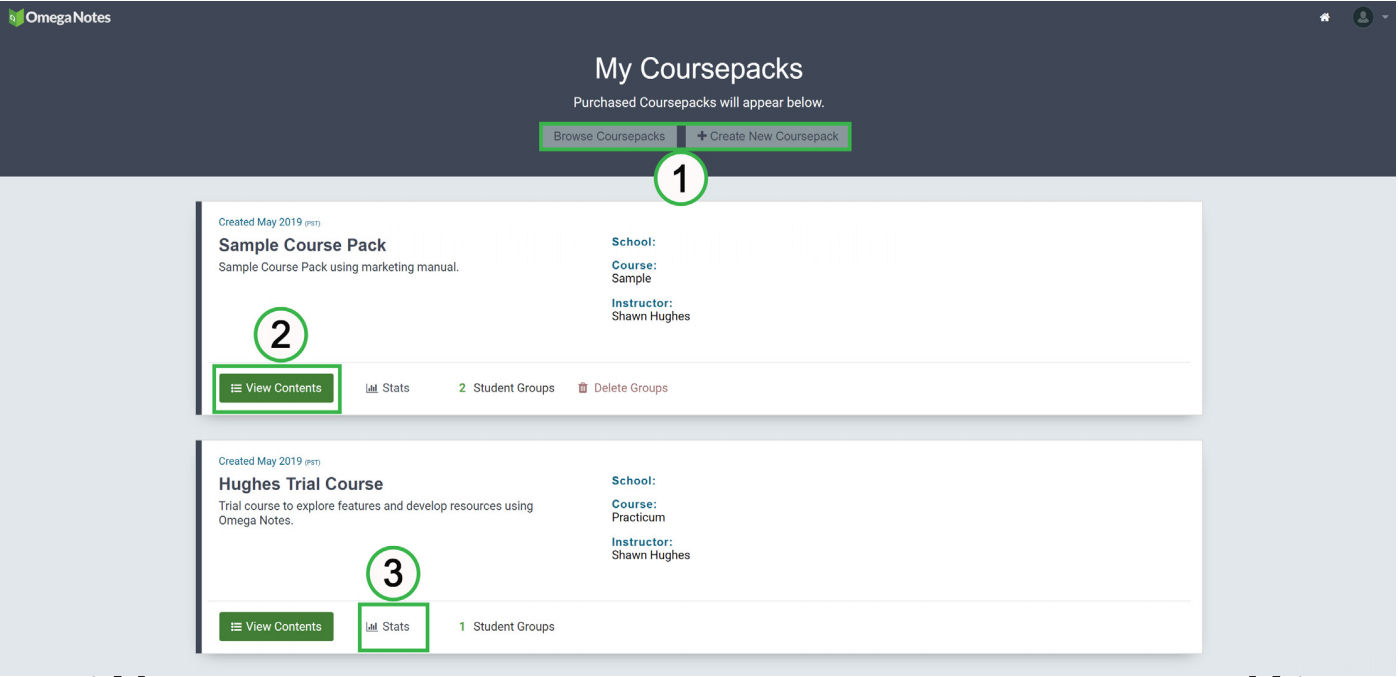The width and height of the screenshot is (1398, 677).
Task: Click the Omega Notes logo
Action: click(x=59, y=17)
